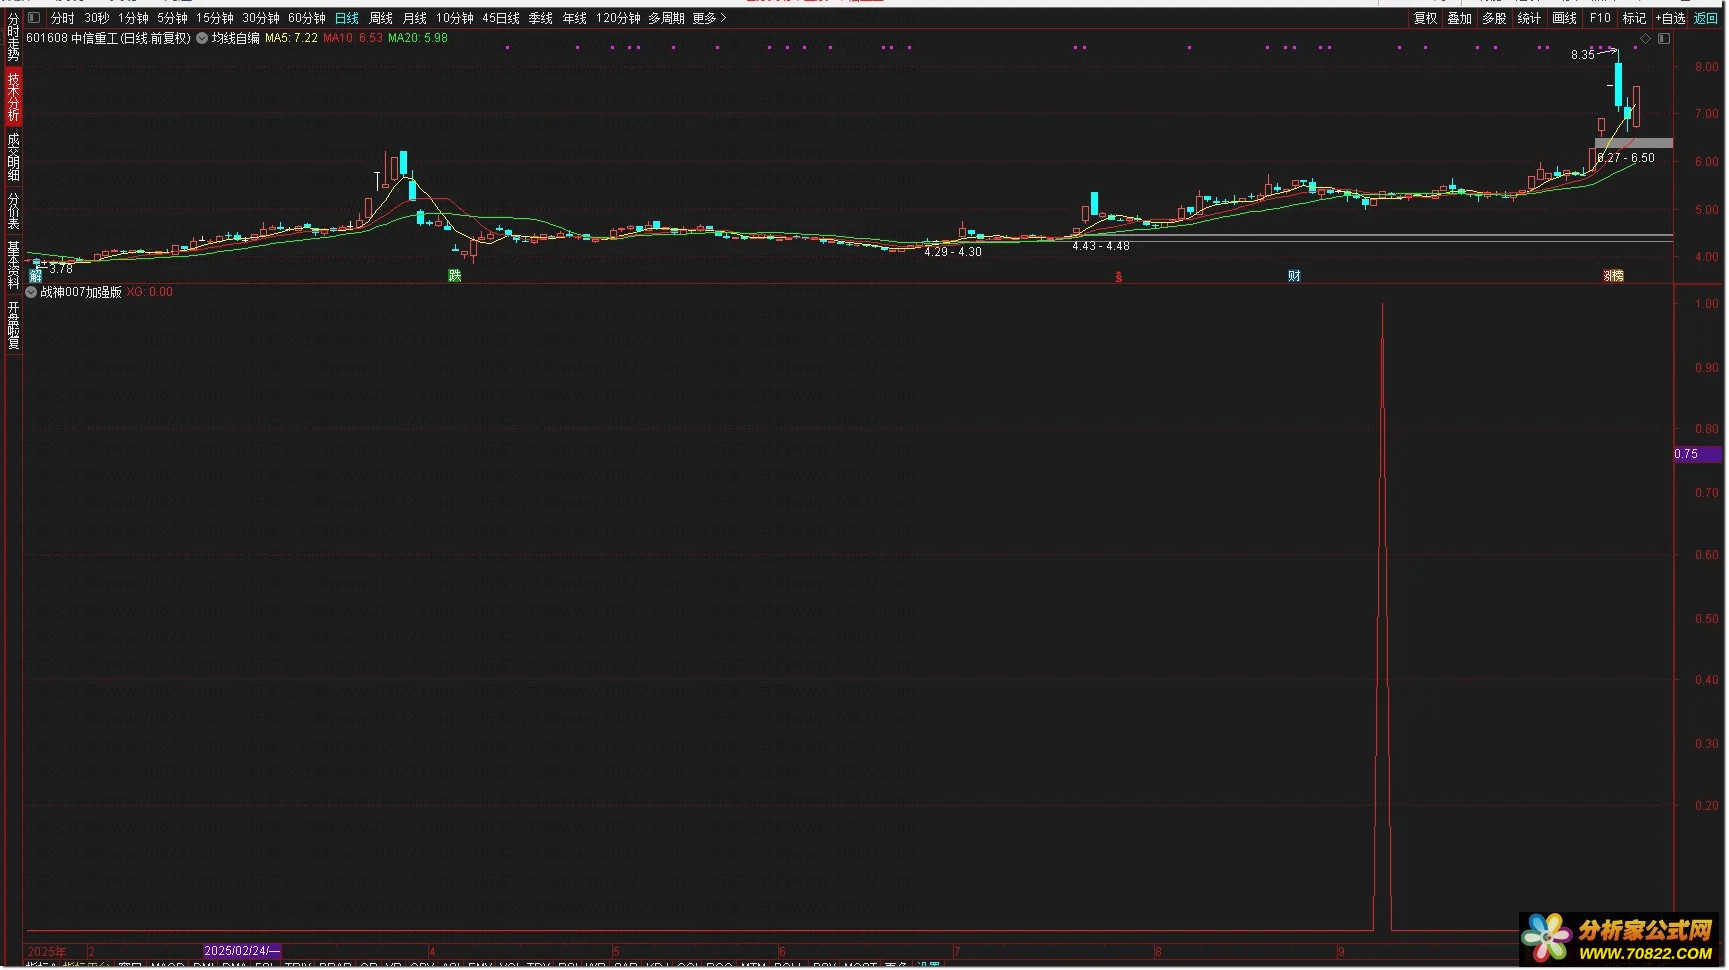Click the diamond marker icon above the chart
The width and height of the screenshot is (1729, 970).
click(1646, 38)
